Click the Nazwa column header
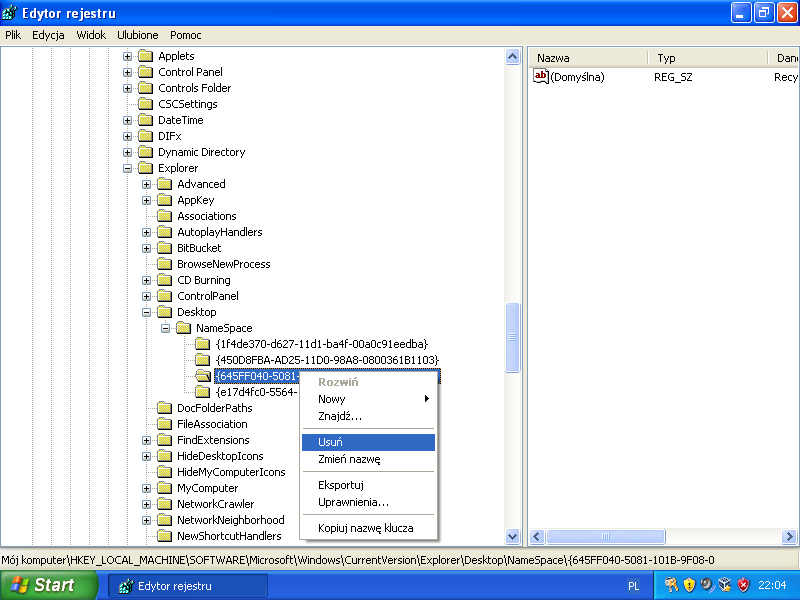This screenshot has height=600, width=800. 587,58
